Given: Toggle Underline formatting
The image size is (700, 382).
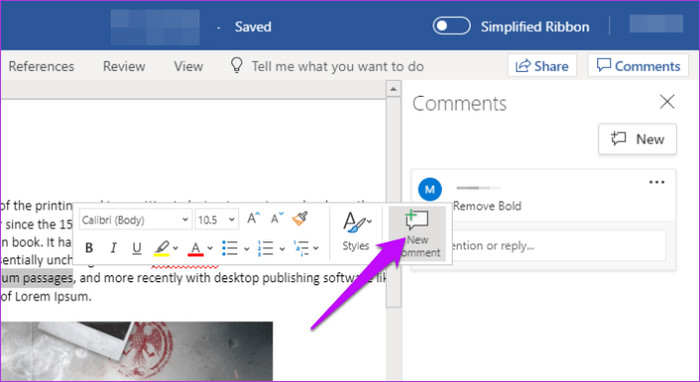Looking at the screenshot, I should pyautogui.click(x=137, y=248).
